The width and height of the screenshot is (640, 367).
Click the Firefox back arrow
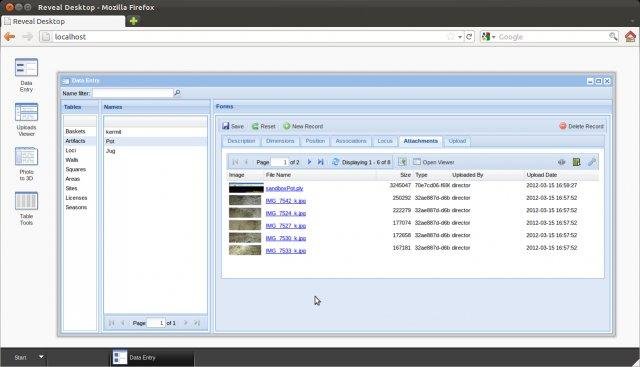(9, 37)
